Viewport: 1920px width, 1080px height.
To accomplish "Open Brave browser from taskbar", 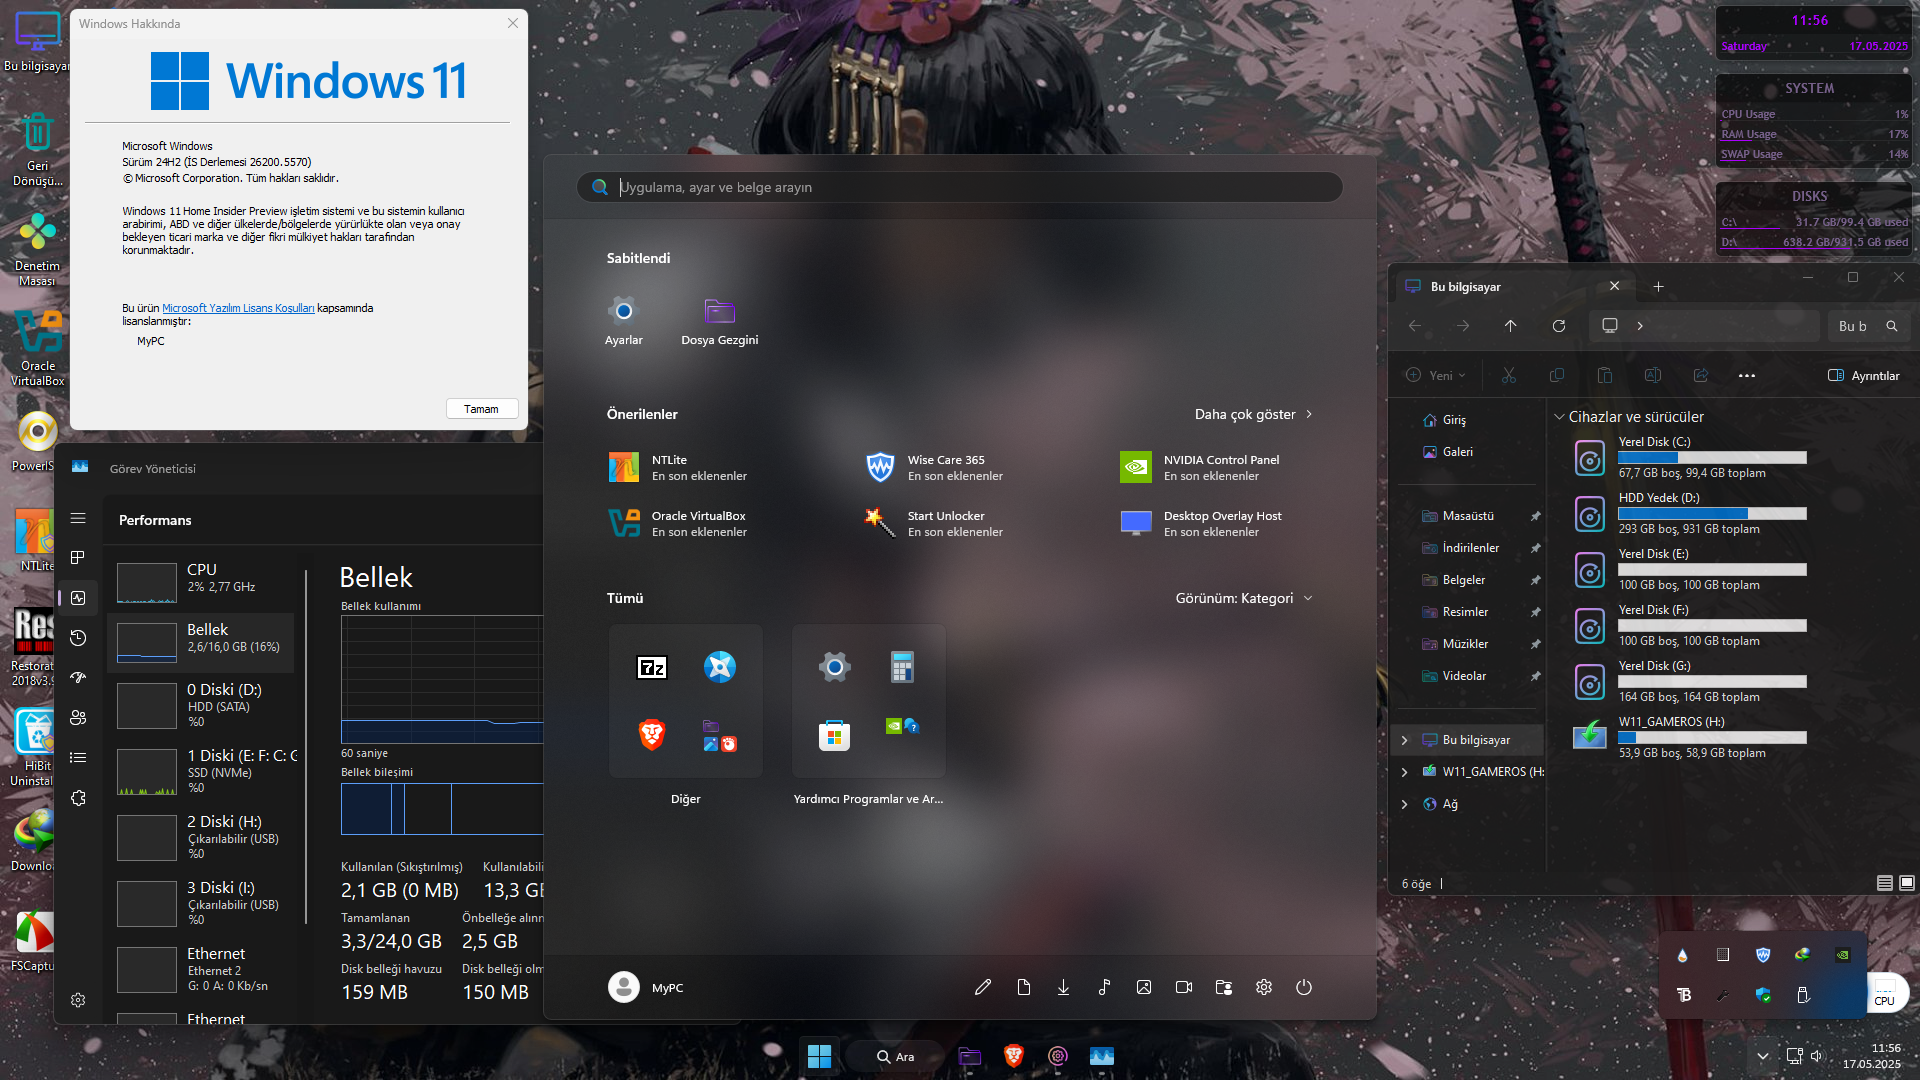I will click(x=1014, y=1056).
